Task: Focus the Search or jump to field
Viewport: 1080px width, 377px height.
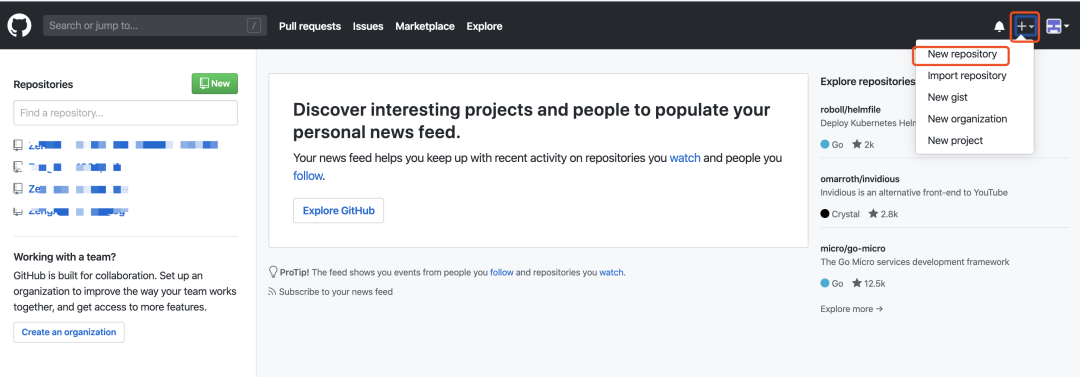Action: tap(154, 26)
